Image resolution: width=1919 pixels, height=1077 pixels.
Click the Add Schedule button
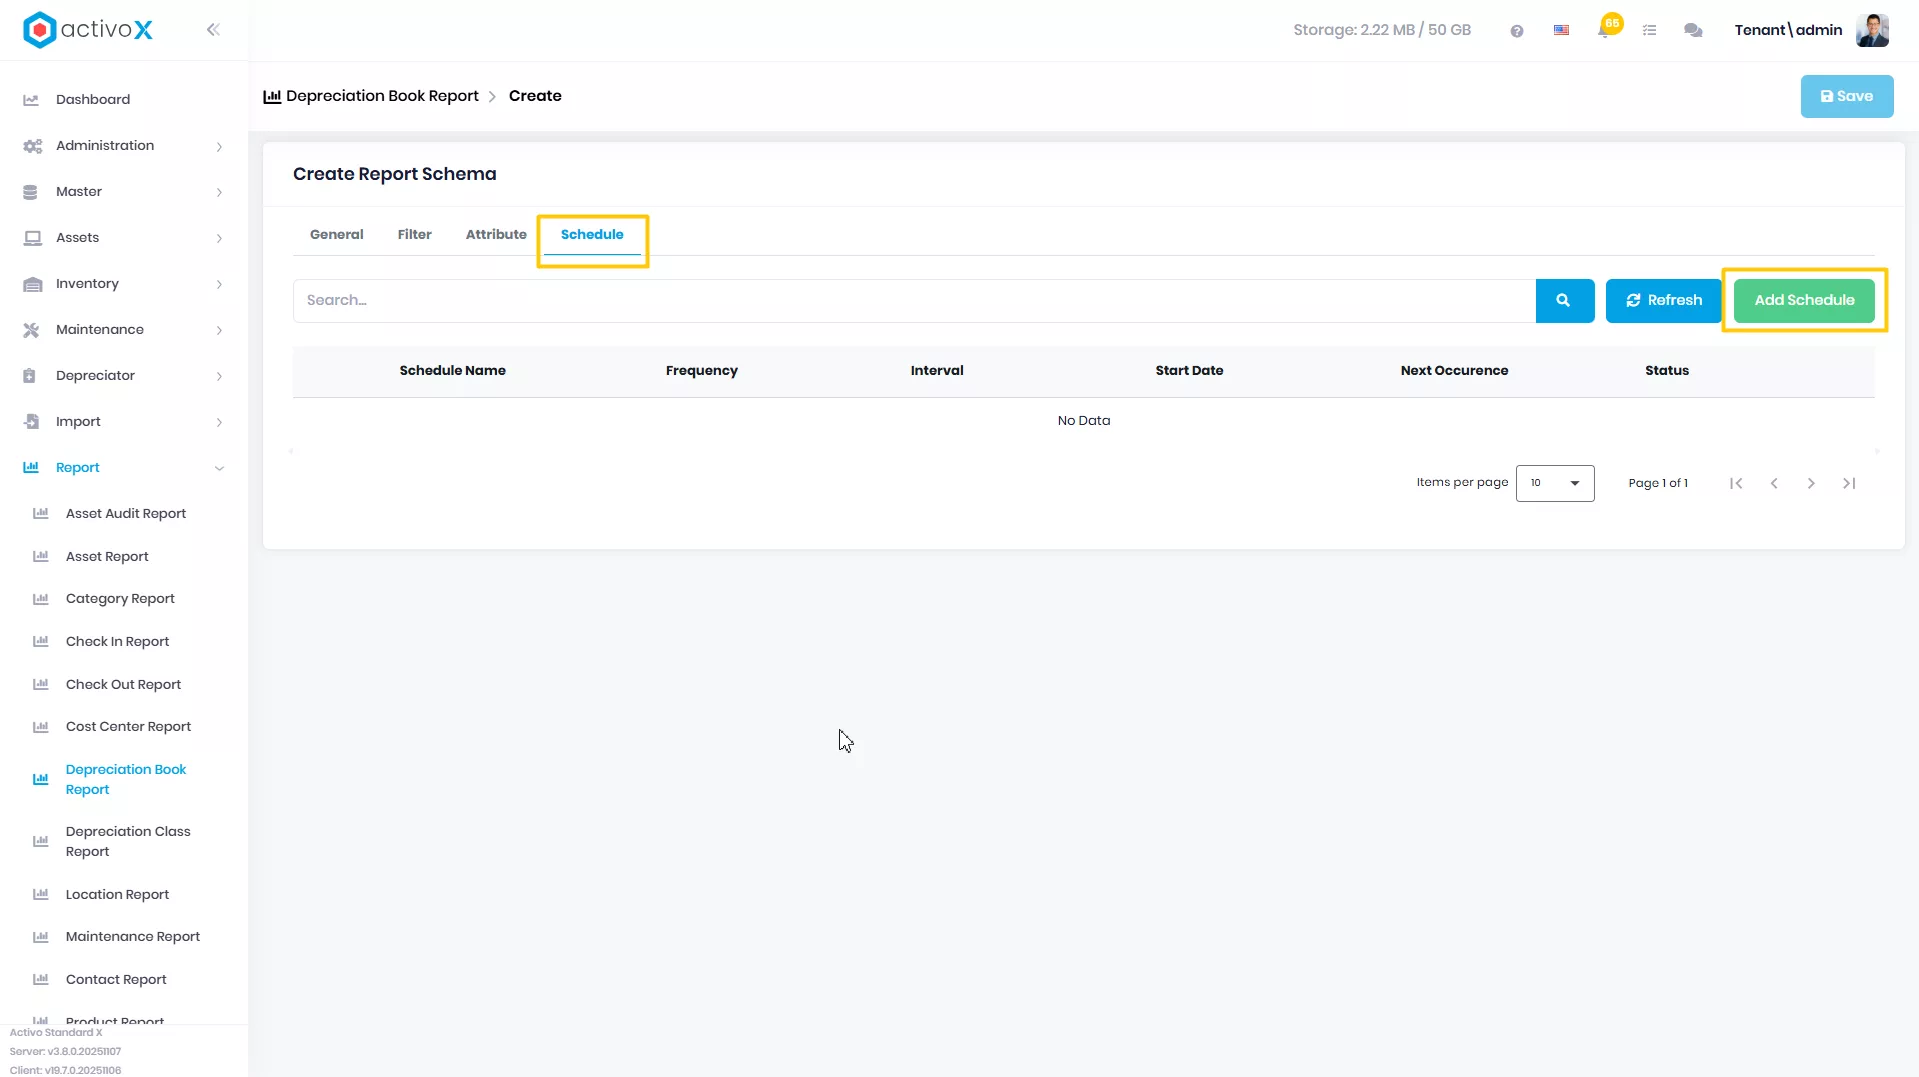1803,300
